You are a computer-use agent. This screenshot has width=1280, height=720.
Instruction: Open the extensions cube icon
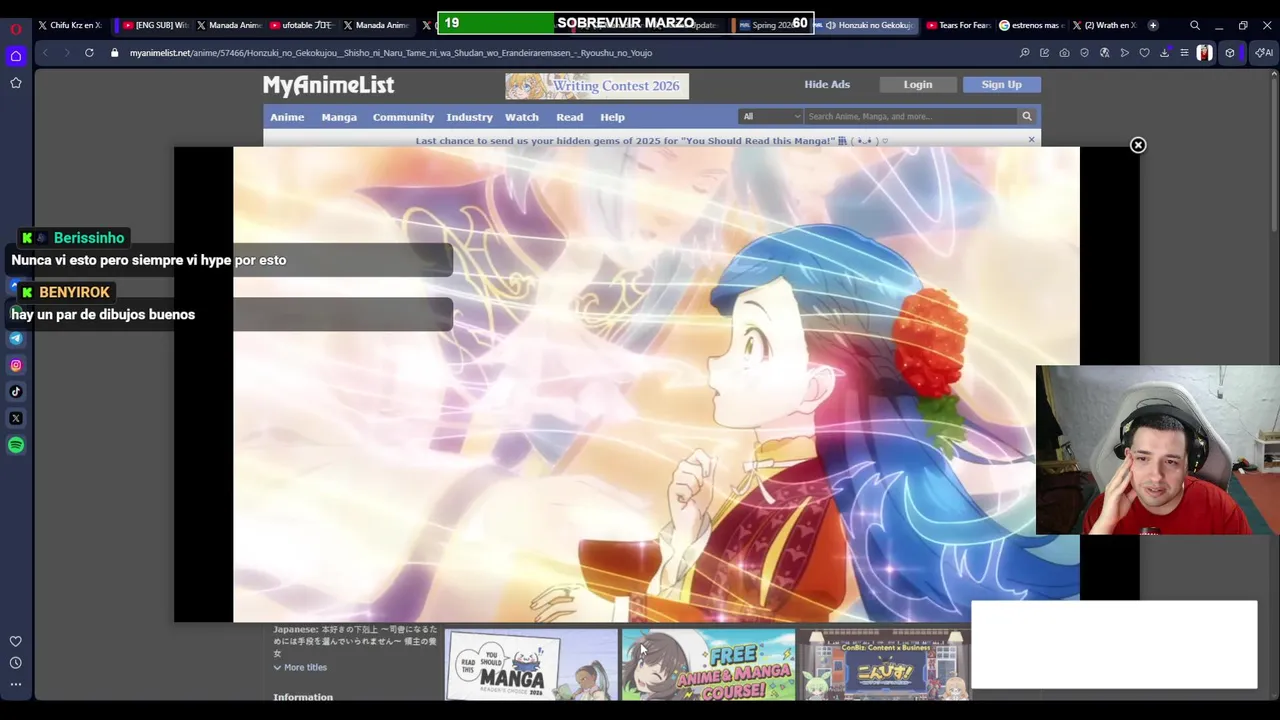pos(1230,53)
